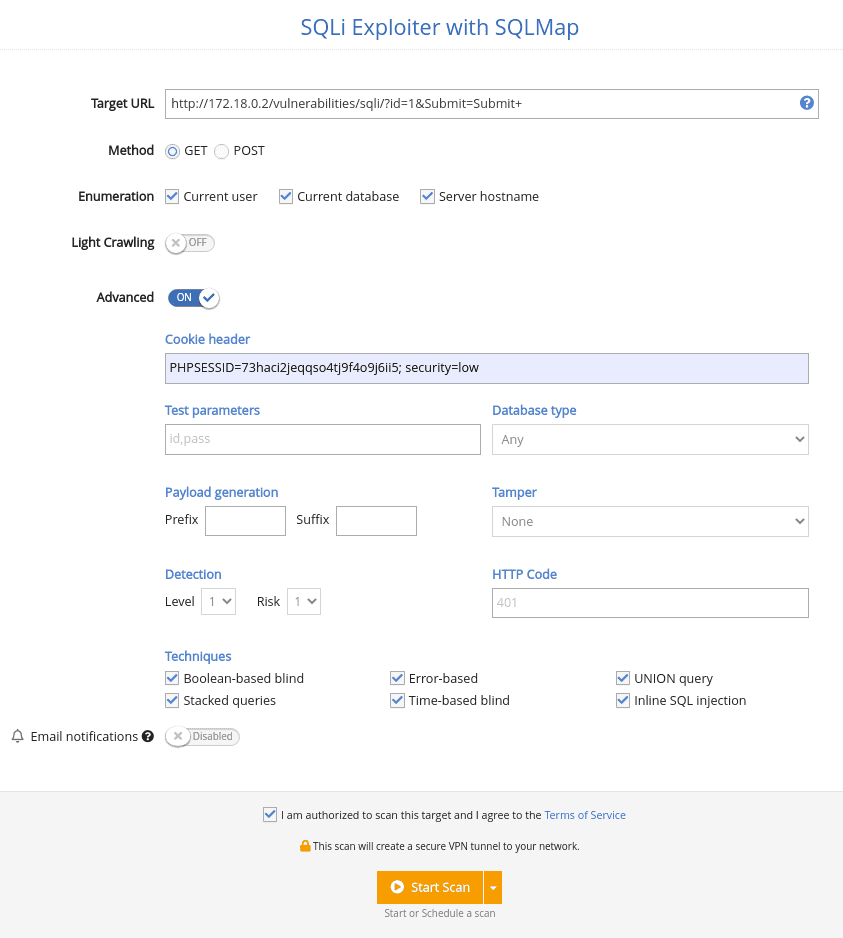Select the POST method radio button
Image resolution: width=843 pixels, height=938 pixels.
[x=220, y=150]
